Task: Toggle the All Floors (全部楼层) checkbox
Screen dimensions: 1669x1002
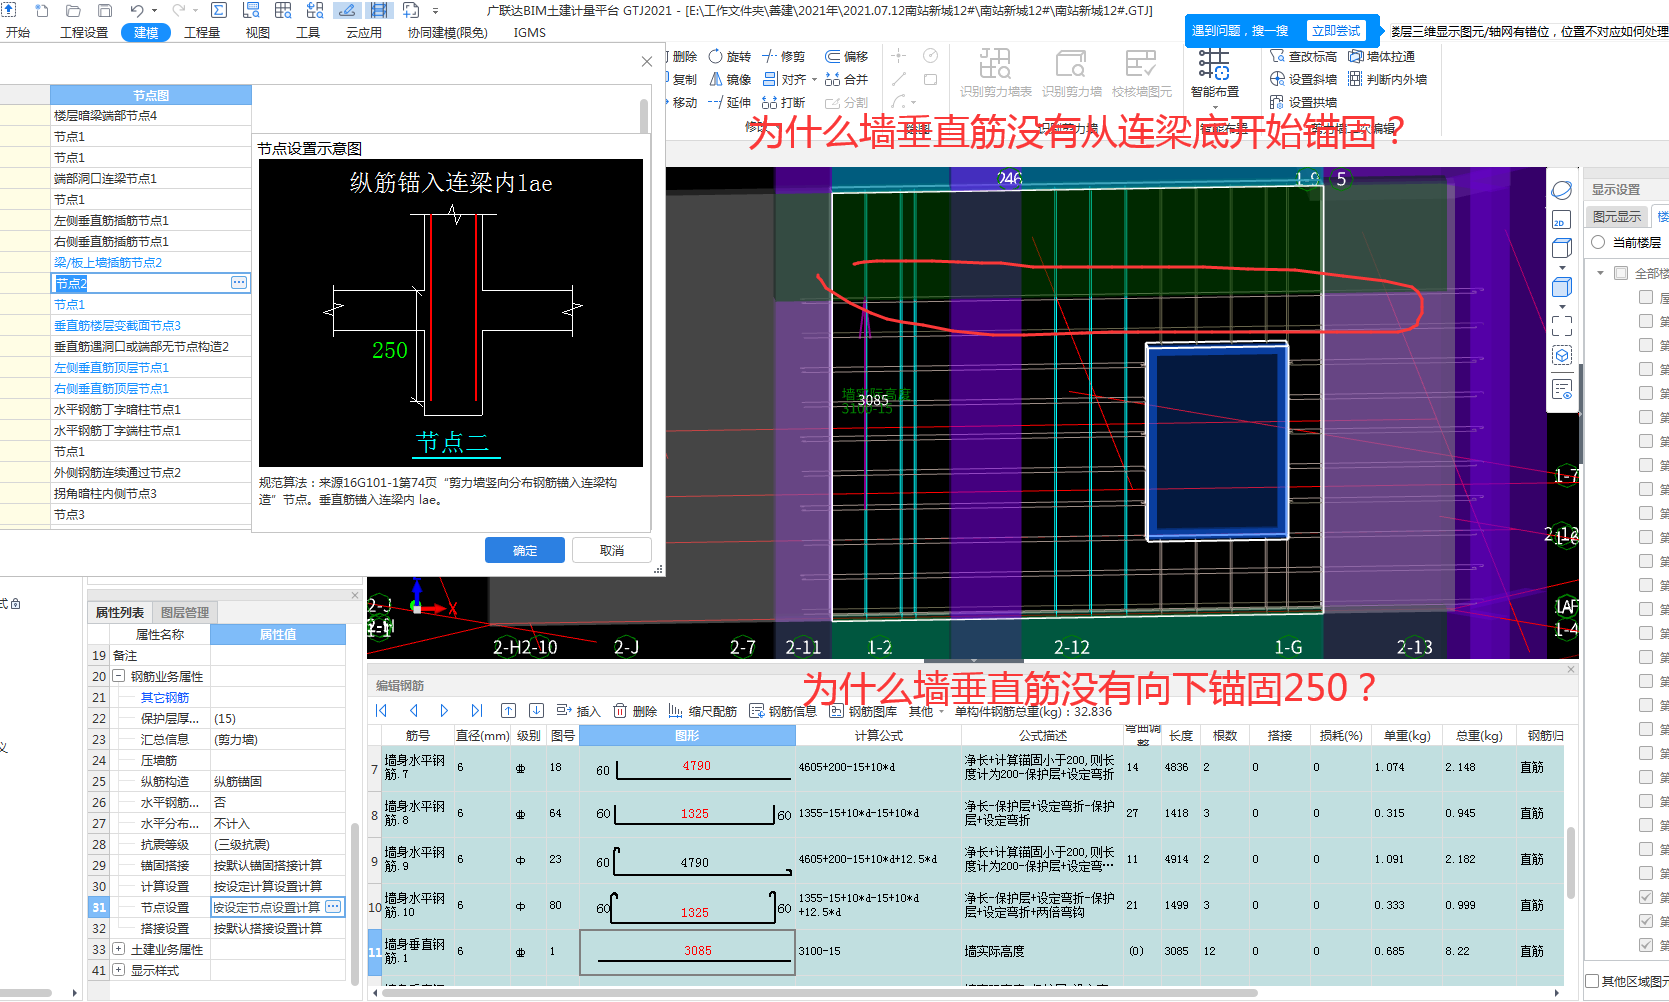Action: (1621, 273)
